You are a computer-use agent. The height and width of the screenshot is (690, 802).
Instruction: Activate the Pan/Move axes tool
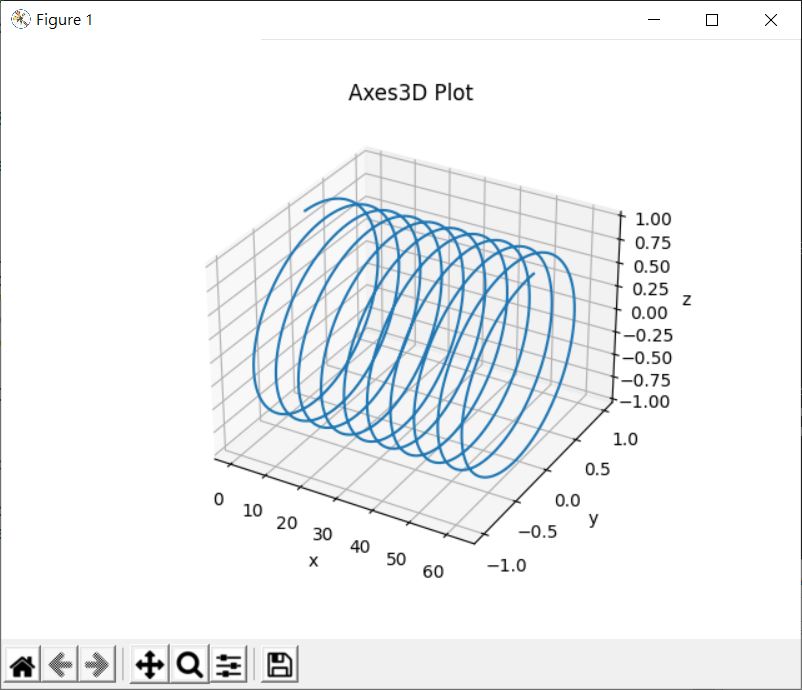(x=149, y=665)
